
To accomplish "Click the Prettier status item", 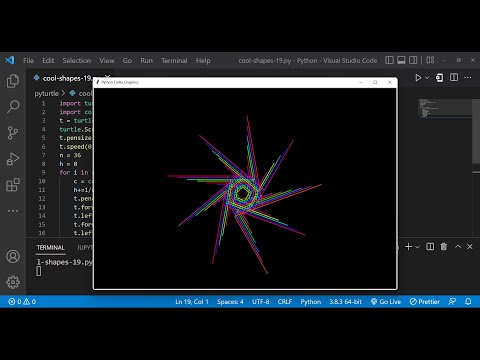I will [425, 302].
